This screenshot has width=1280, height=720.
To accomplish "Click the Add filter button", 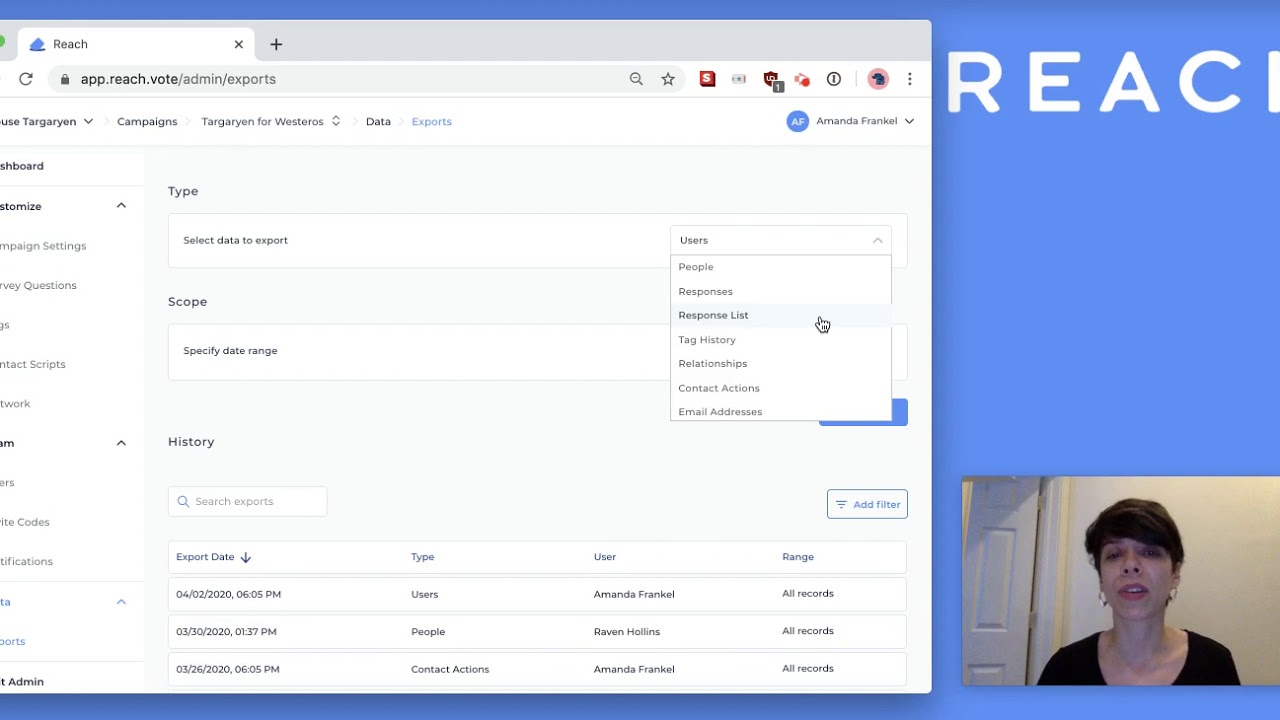I will [x=867, y=504].
